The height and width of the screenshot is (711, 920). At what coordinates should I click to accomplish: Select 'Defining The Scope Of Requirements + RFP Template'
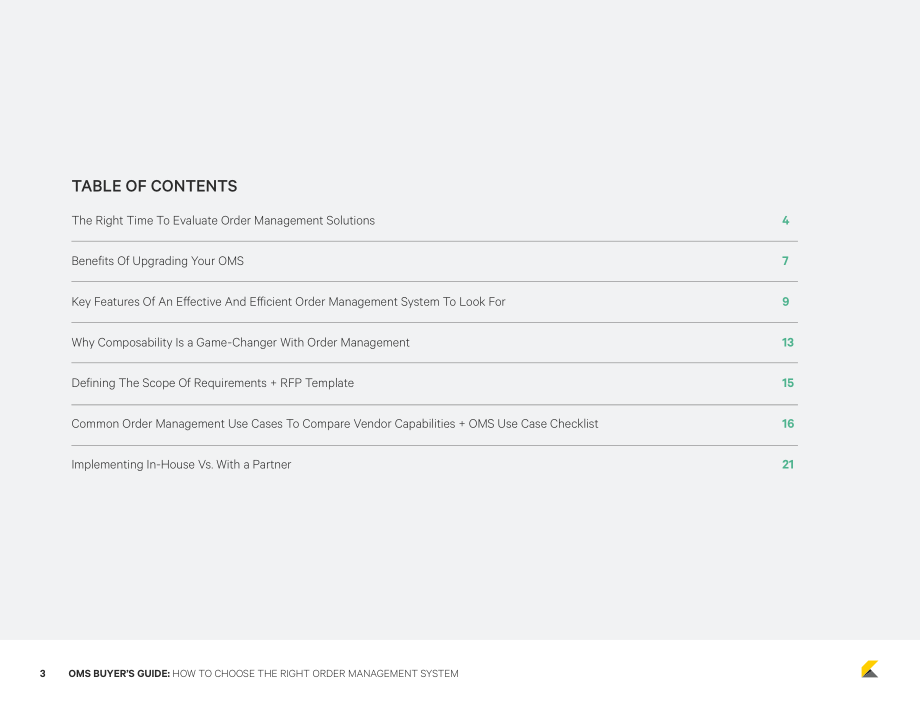(212, 383)
